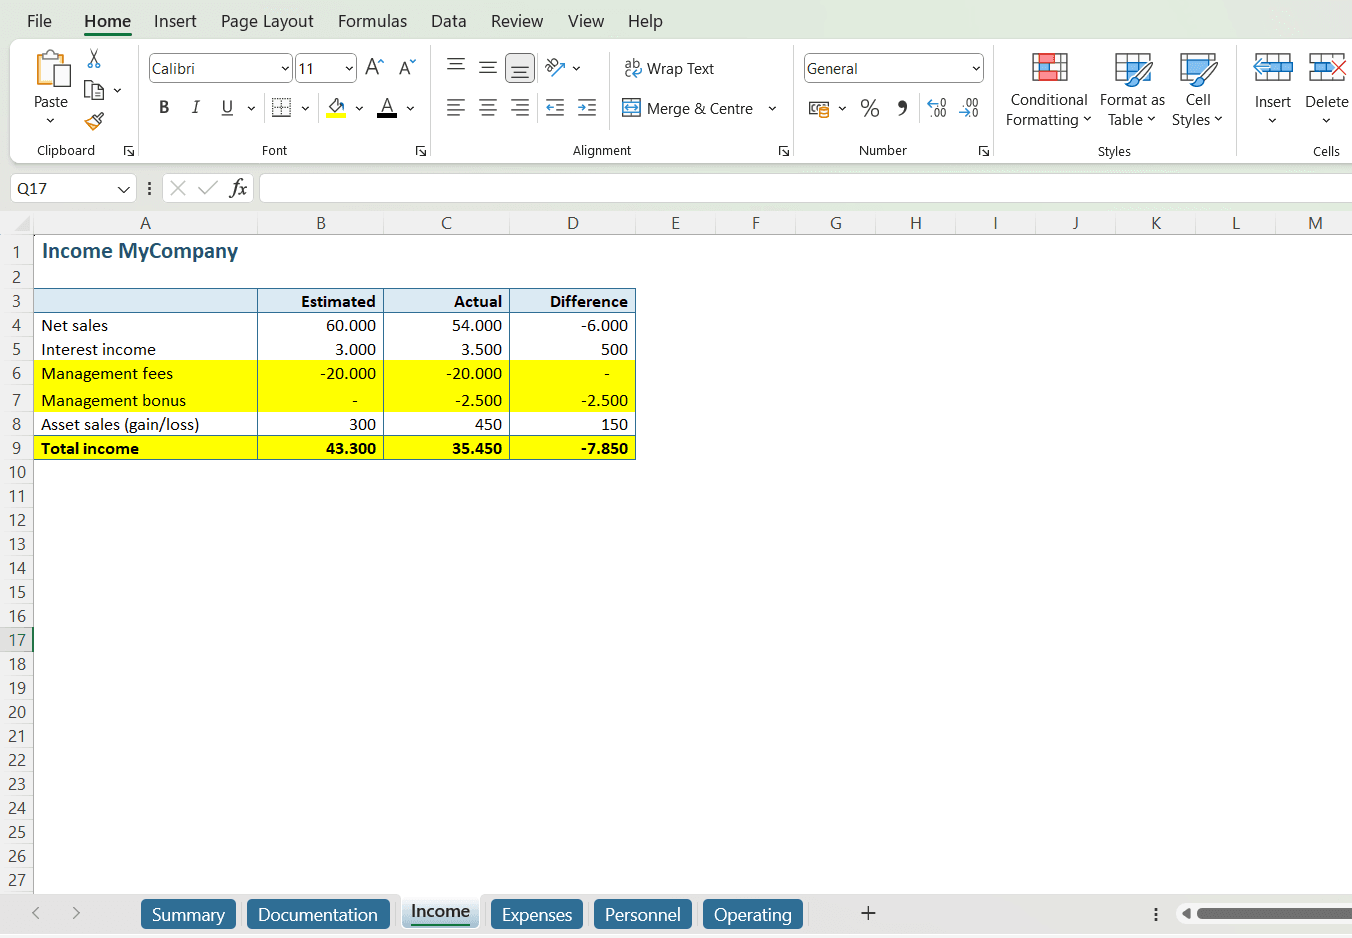Open the font name dropdown

point(286,68)
